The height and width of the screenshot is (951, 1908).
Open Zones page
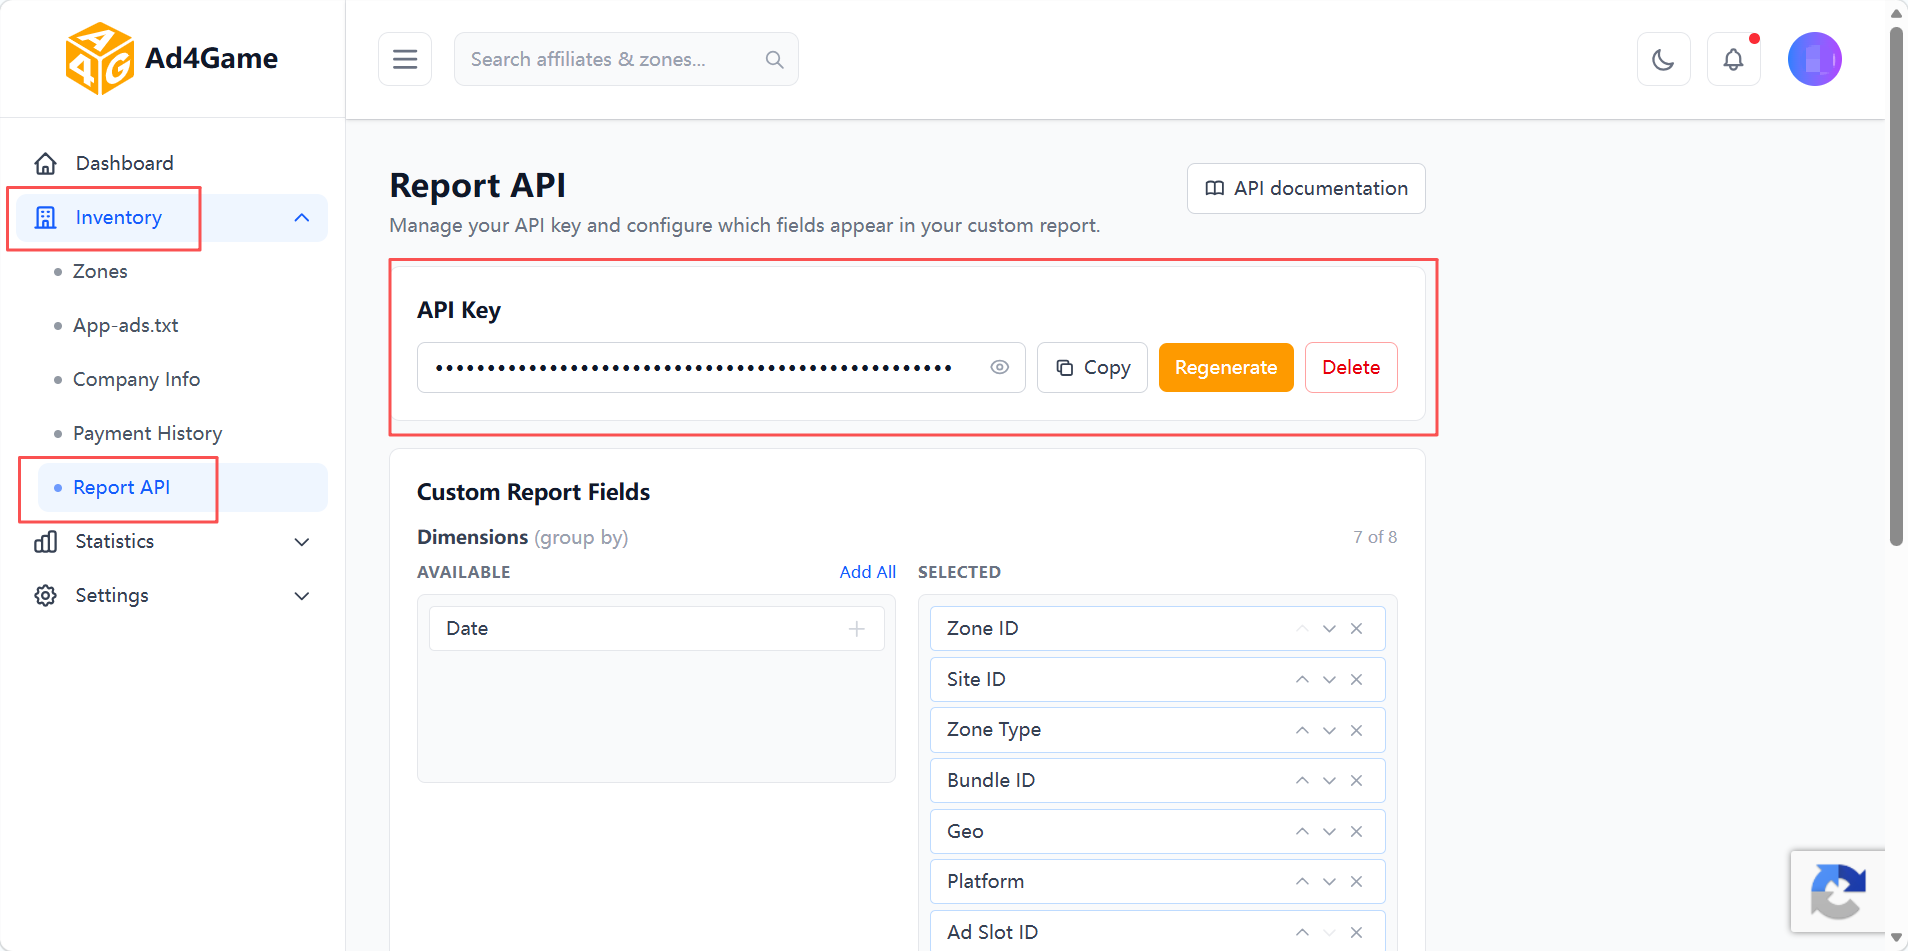[100, 272]
